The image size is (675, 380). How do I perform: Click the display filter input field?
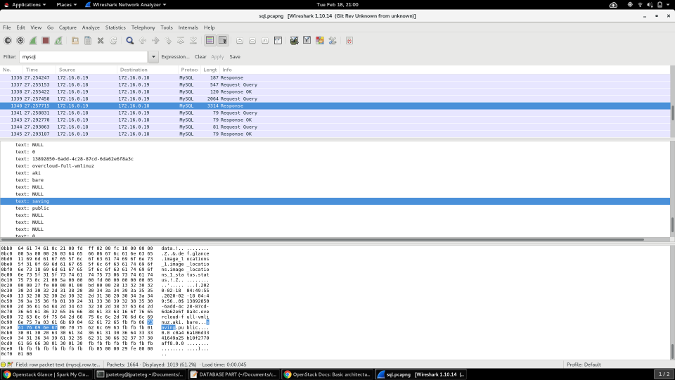pyautogui.click(x=84, y=57)
